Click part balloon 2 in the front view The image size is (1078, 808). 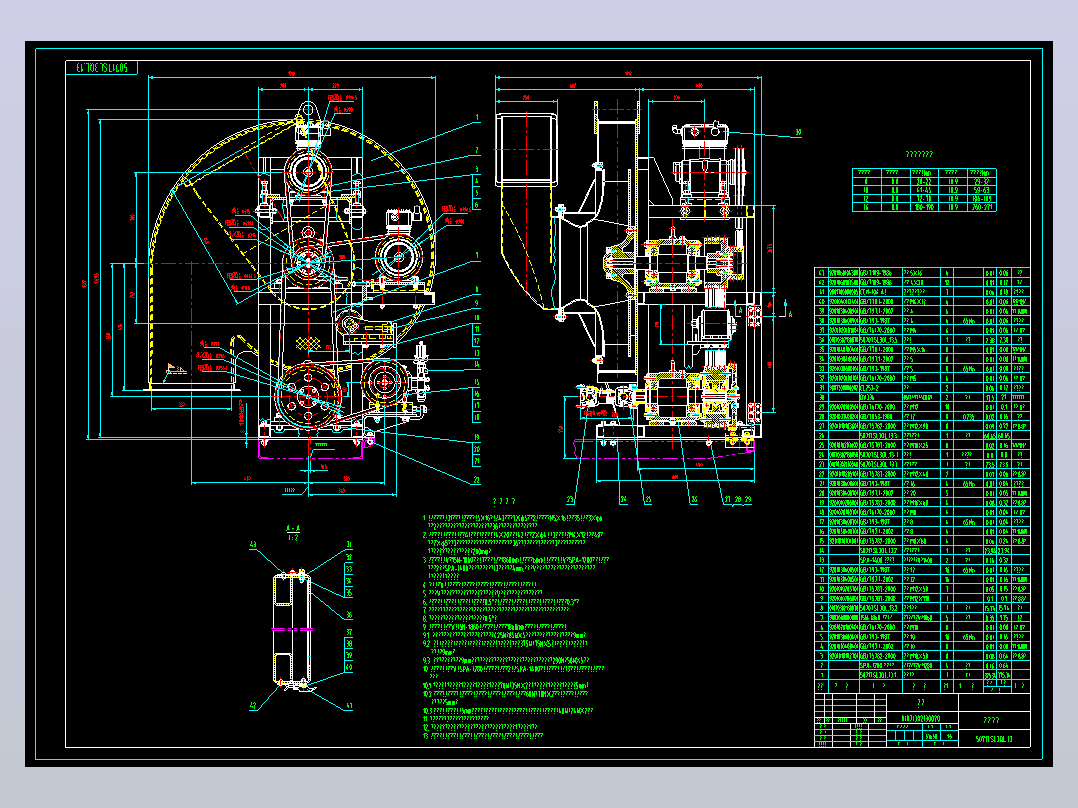(476, 151)
